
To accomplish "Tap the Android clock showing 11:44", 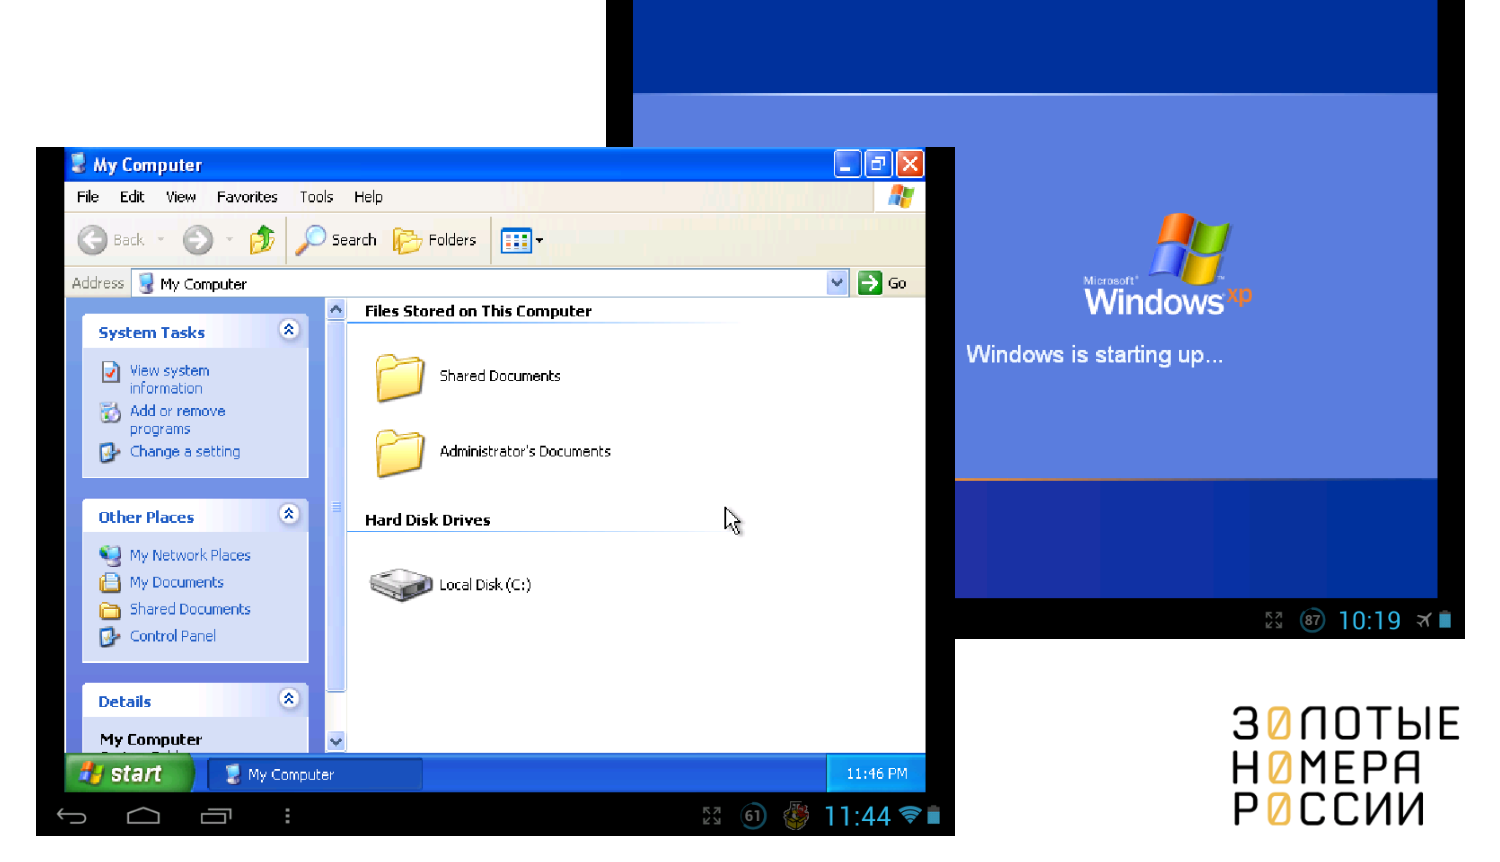I will [x=857, y=816].
